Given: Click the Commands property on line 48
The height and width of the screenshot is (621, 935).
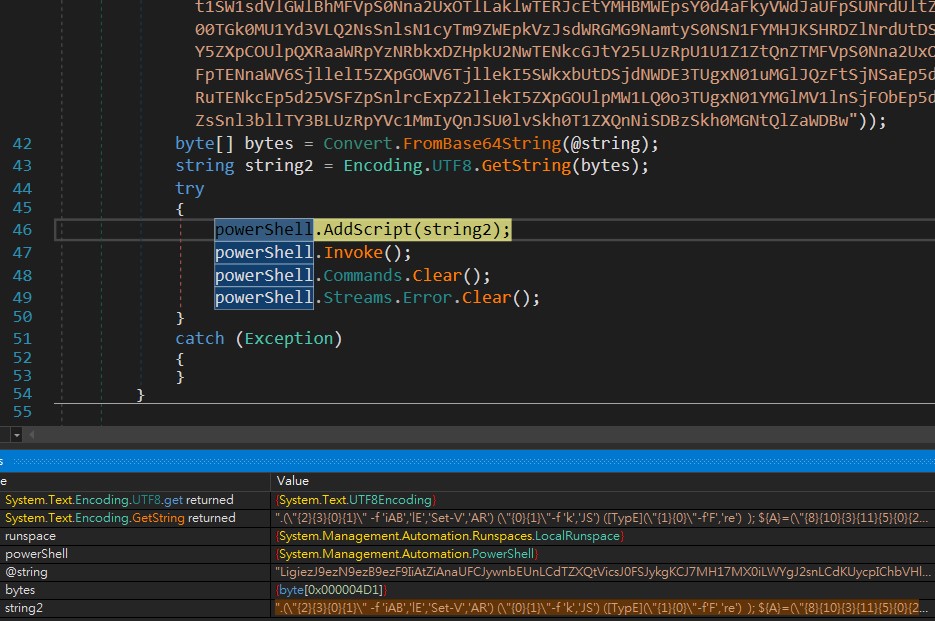Looking at the screenshot, I should pos(363,276).
